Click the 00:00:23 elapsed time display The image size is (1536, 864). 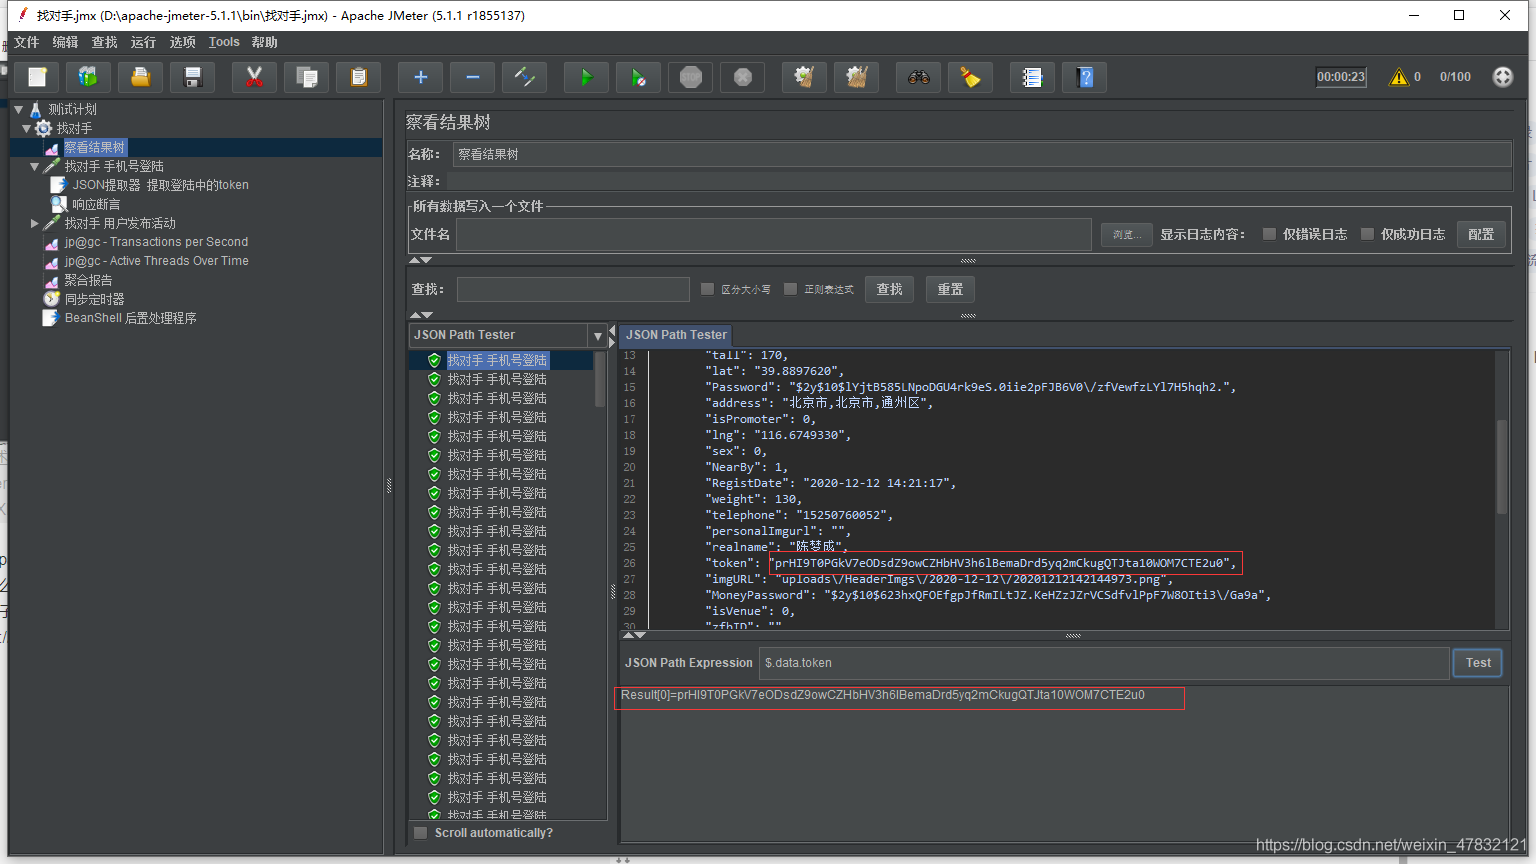[x=1341, y=77]
